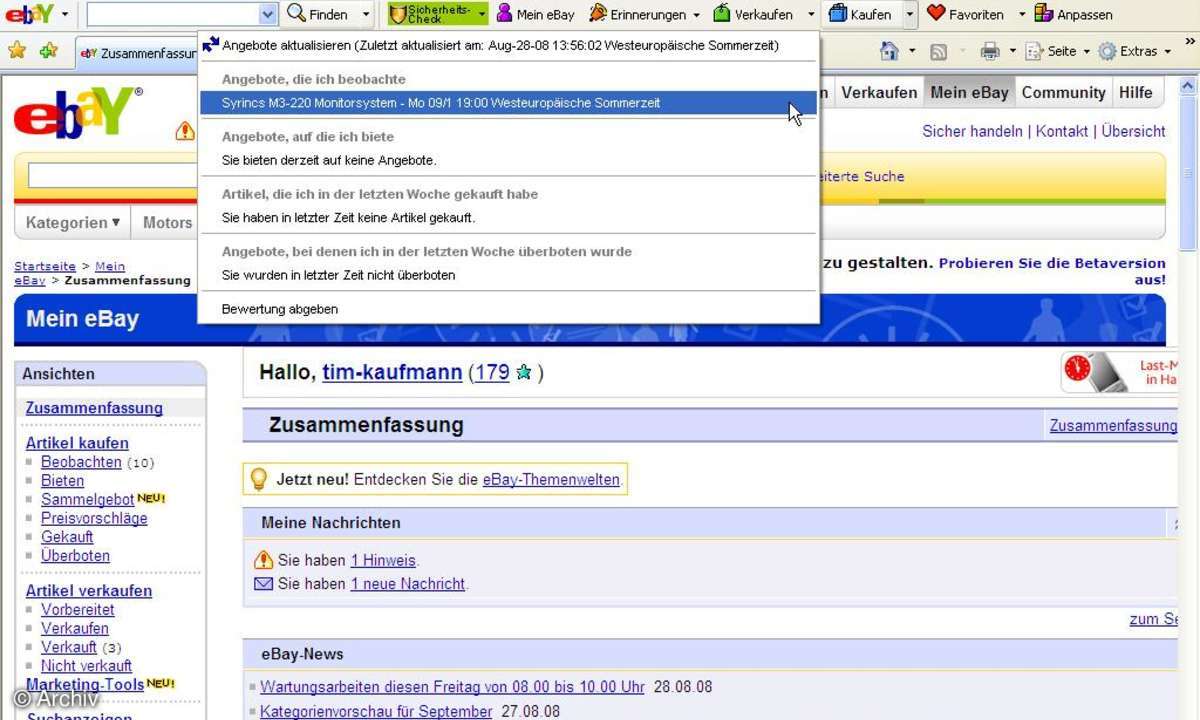
Task: Click the warning icon next to Hinweis
Action: [x=264, y=560]
